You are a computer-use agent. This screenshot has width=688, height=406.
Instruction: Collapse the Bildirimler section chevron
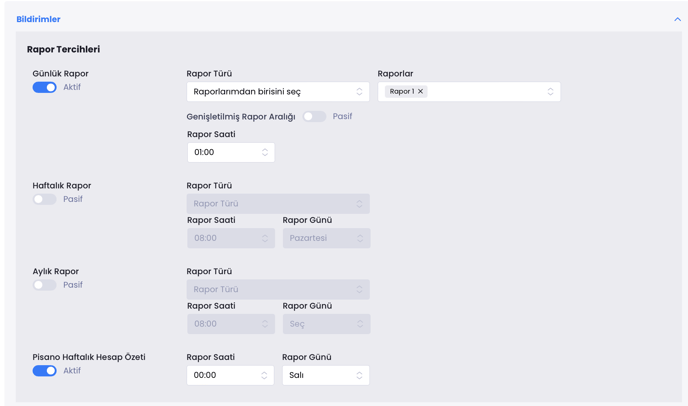(x=677, y=19)
